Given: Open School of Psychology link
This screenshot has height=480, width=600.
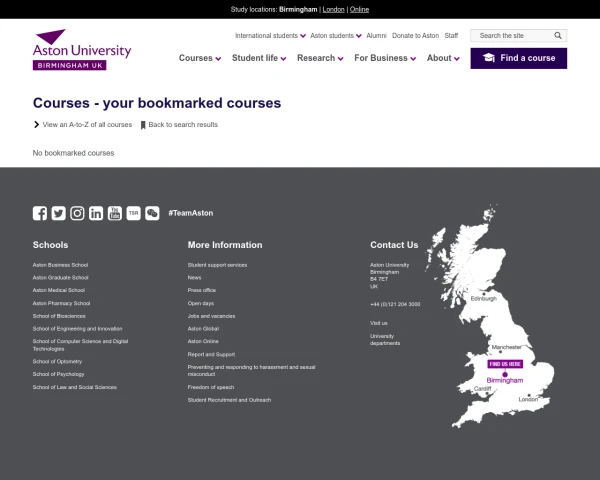Looking at the screenshot, I should [x=58, y=374].
